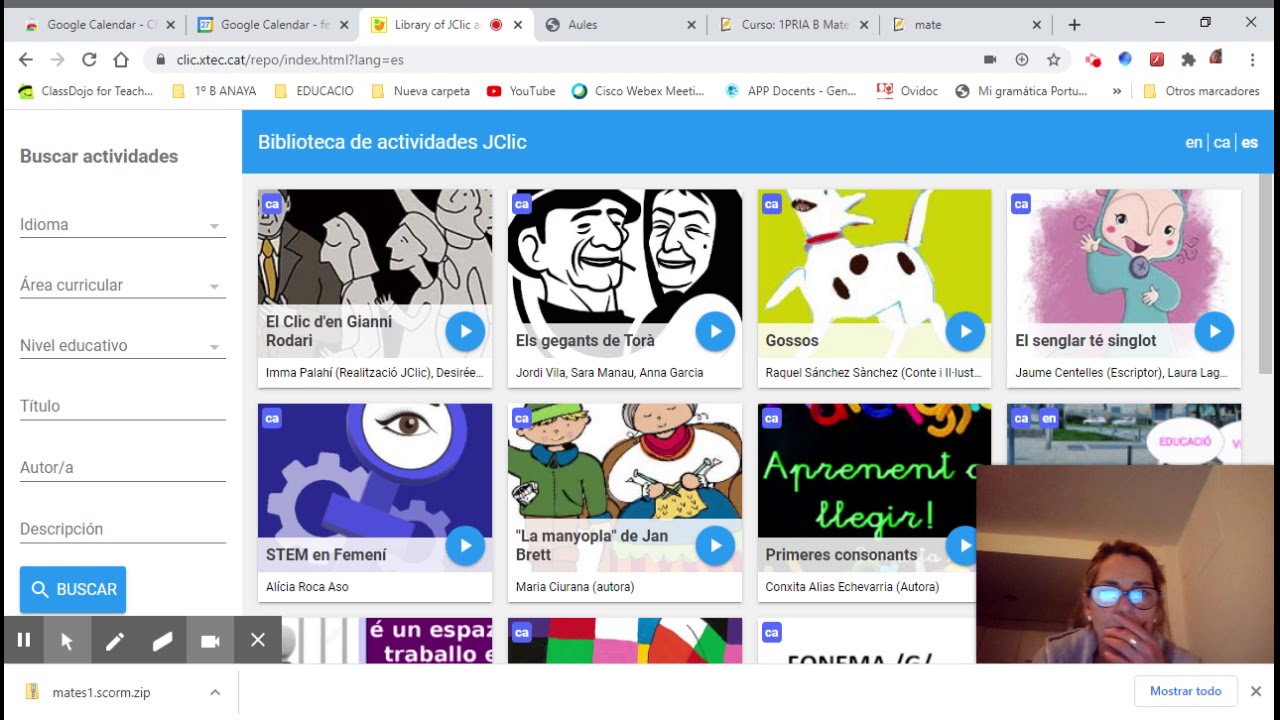Open the Área curricular dropdown
The height and width of the screenshot is (720, 1280).
pos(123,285)
